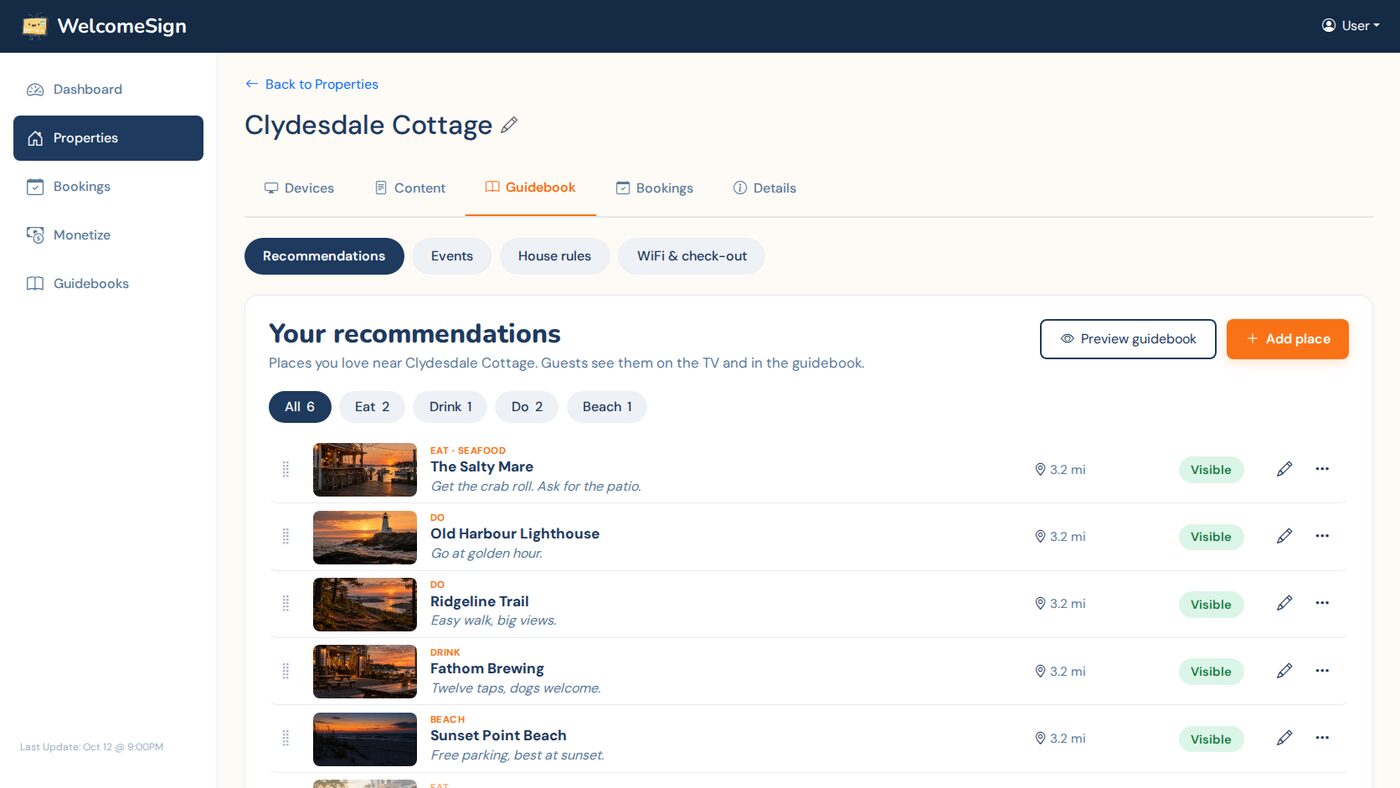The height and width of the screenshot is (788, 1400).
Task: Click drag handle of Fathom Brewing row
Action: tap(286, 671)
